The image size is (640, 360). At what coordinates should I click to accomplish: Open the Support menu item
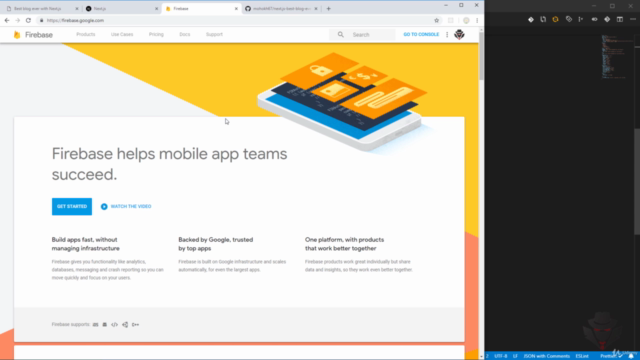pos(214,35)
